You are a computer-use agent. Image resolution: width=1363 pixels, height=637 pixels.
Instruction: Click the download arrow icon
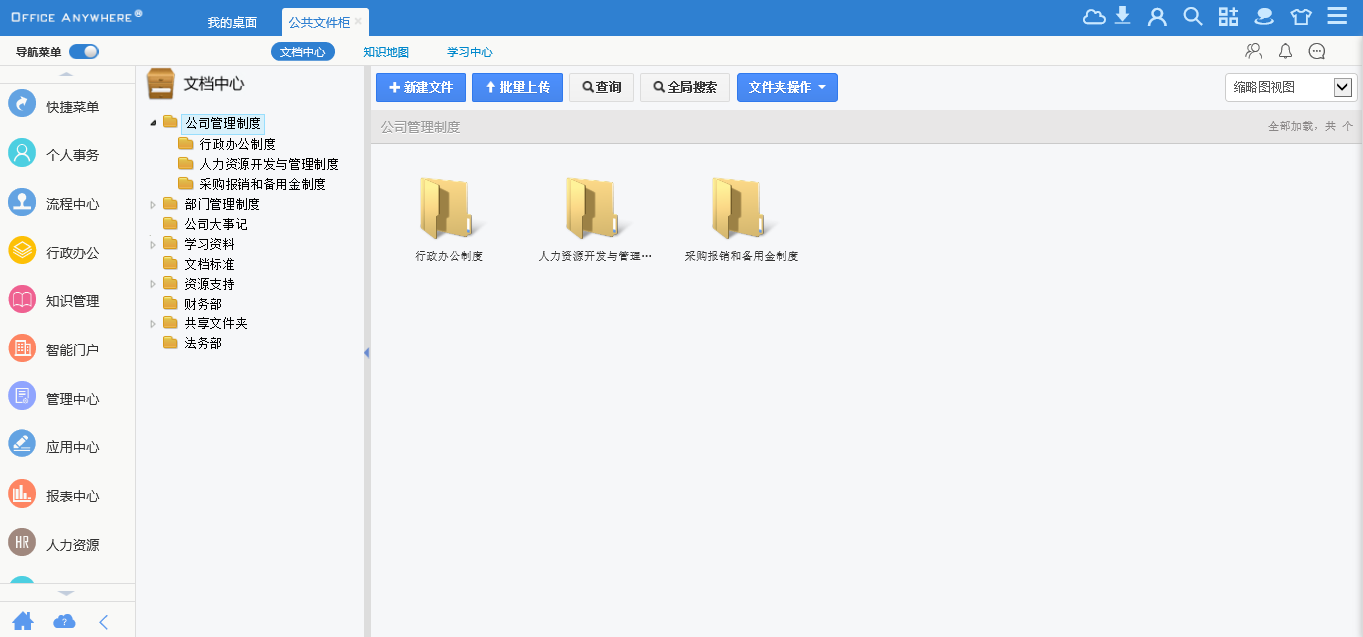1123,16
